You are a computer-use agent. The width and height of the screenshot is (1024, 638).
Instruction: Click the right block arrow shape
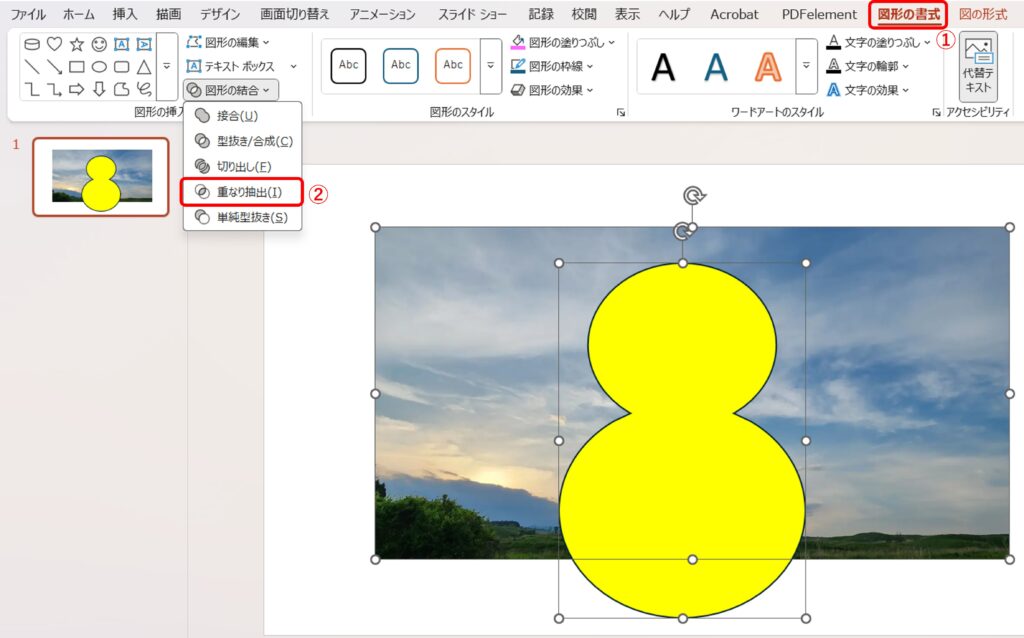coord(77,89)
